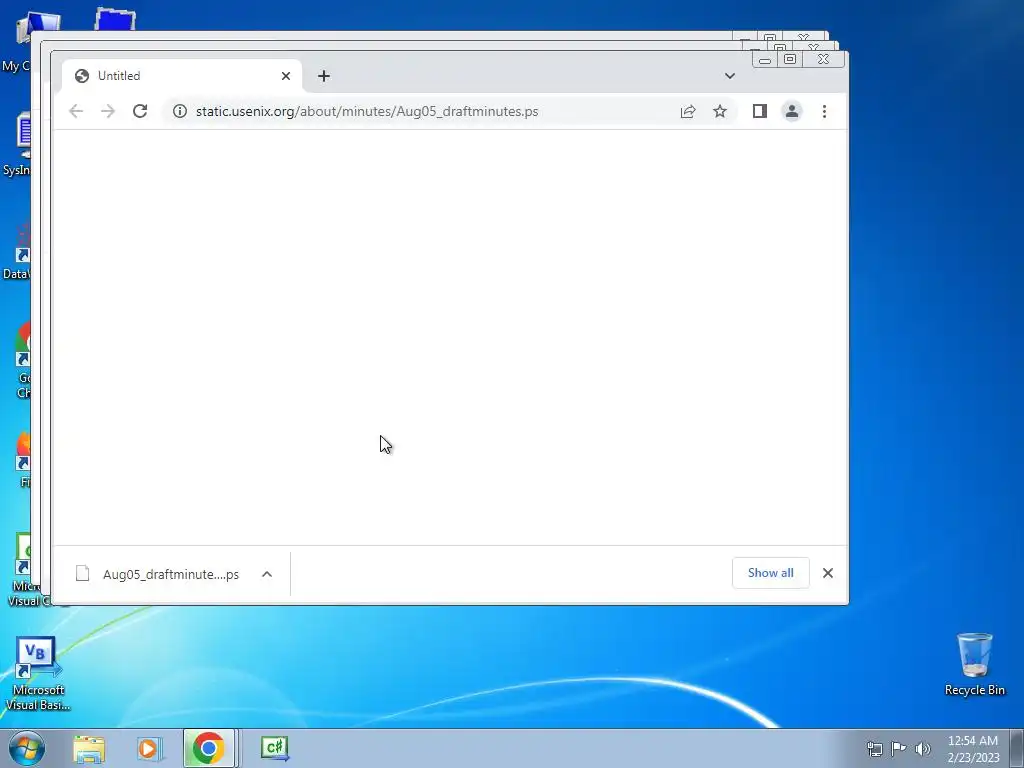Open a new tab with plus button
Screen dimensions: 1024x768
(324, 76)
